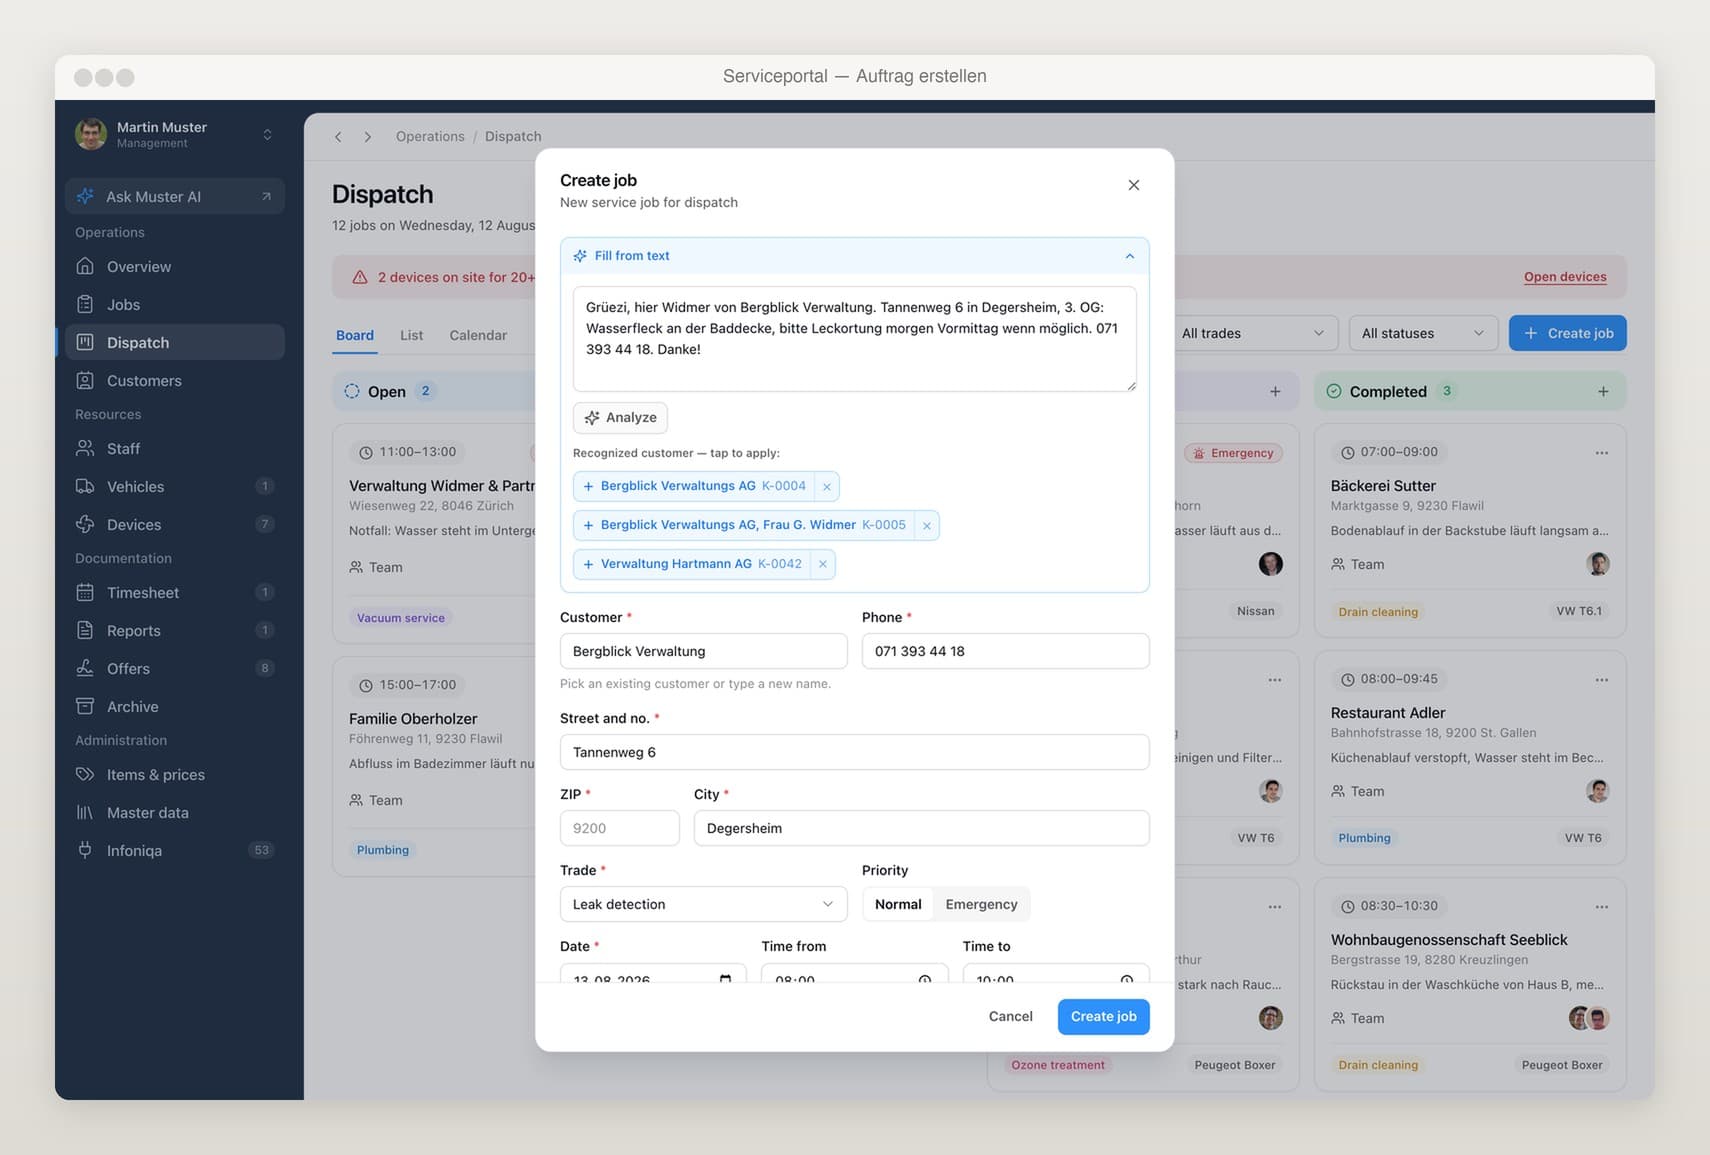This screenshot has width=1710, height=1155.
Task: Close the Create job dialog
Action: coord(1134,185)
